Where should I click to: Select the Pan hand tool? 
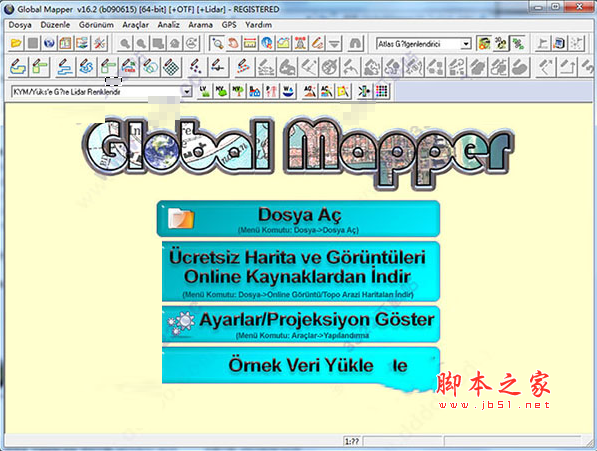pos(233,43)
